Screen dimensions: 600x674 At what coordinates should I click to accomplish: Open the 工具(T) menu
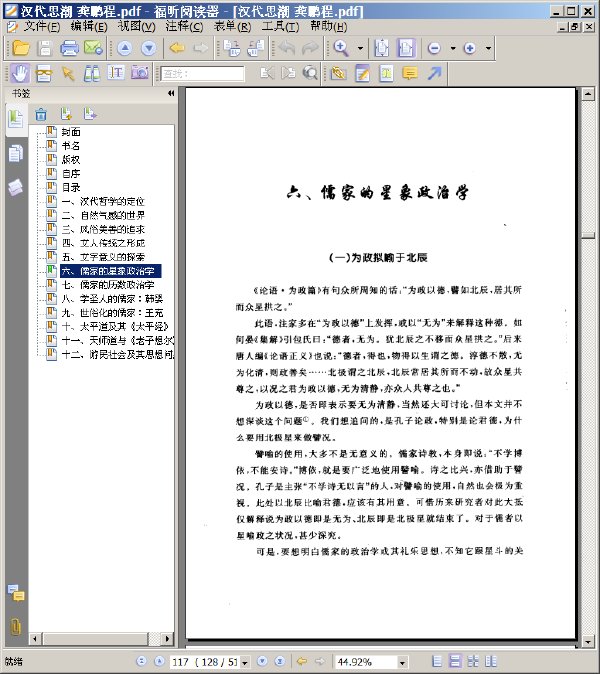(281, 27)
